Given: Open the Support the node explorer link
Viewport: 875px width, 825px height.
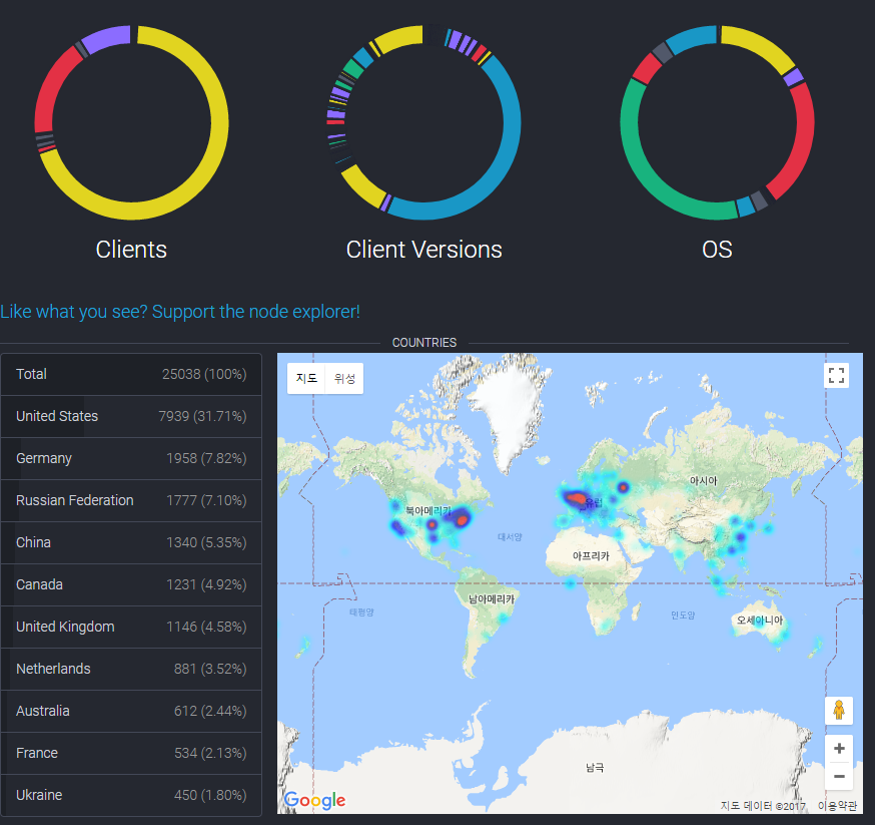Looking at the screenshot, I should (x=180, y=311).
